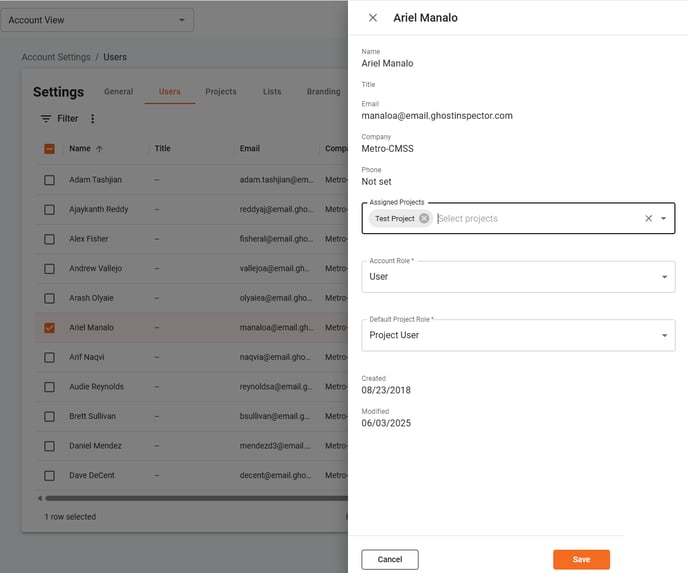688x573 pixels.
Task: Click the filter lines icon
Action: tap(46, 118)
